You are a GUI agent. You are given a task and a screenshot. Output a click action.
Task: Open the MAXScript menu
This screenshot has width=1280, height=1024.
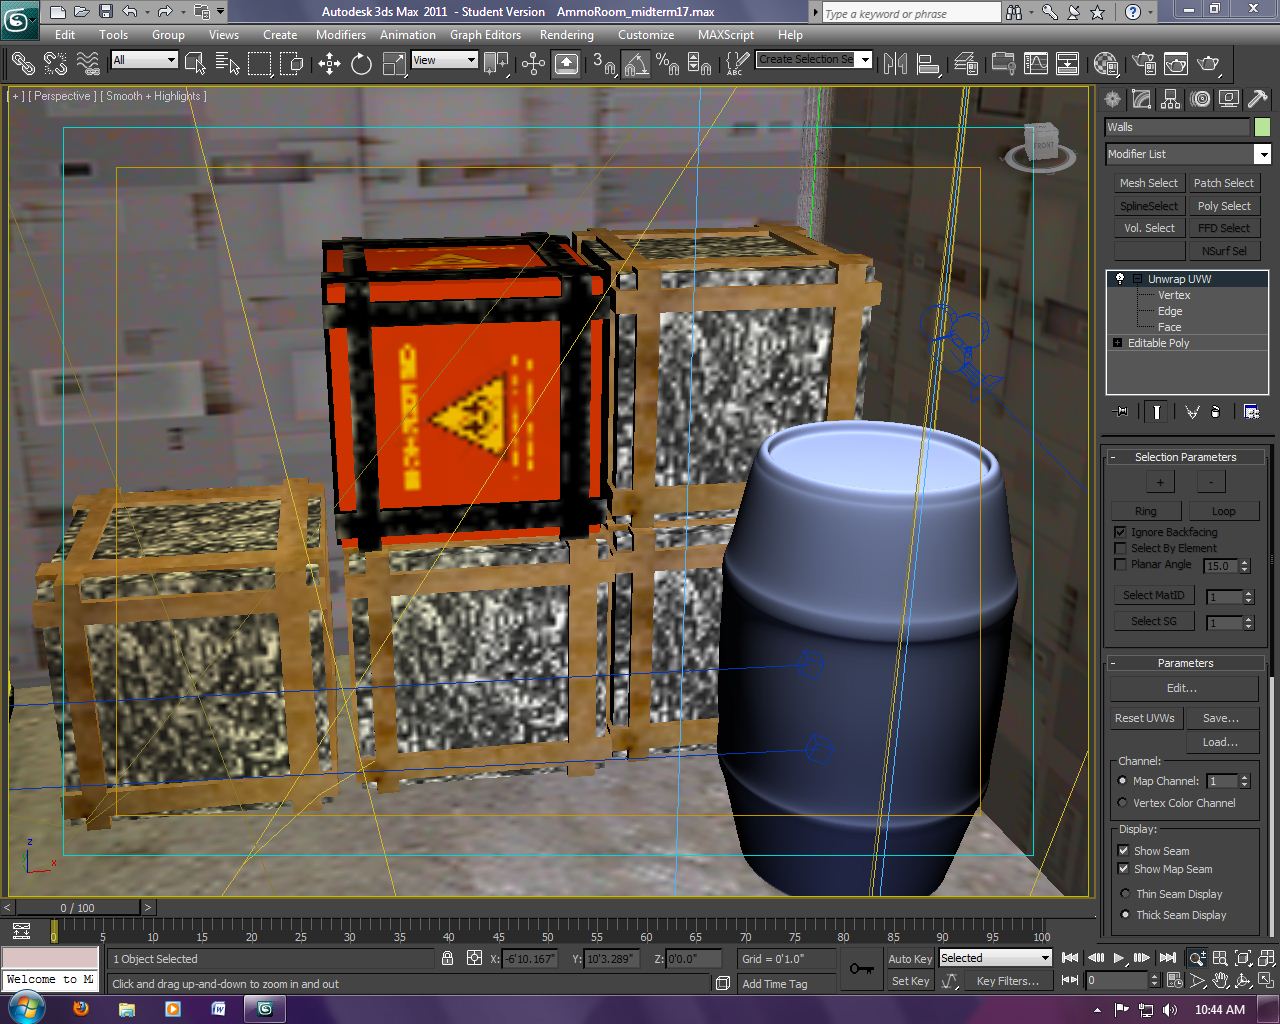pos(726,34)
